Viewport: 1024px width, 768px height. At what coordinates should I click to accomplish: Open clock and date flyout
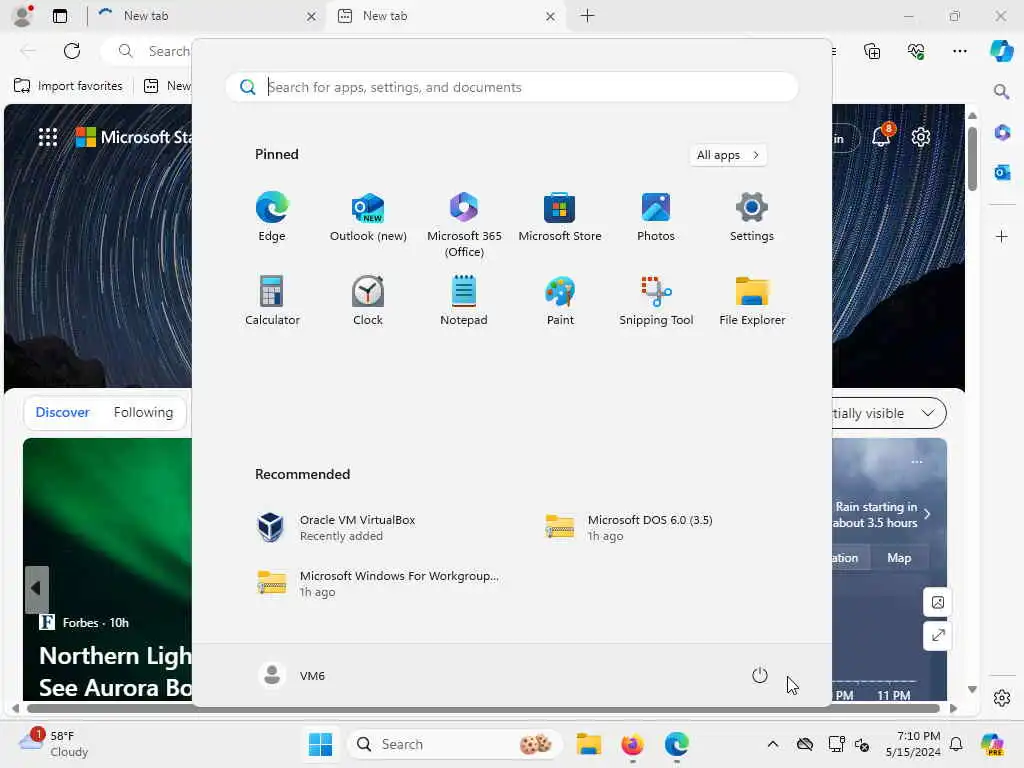click(912, 744)
